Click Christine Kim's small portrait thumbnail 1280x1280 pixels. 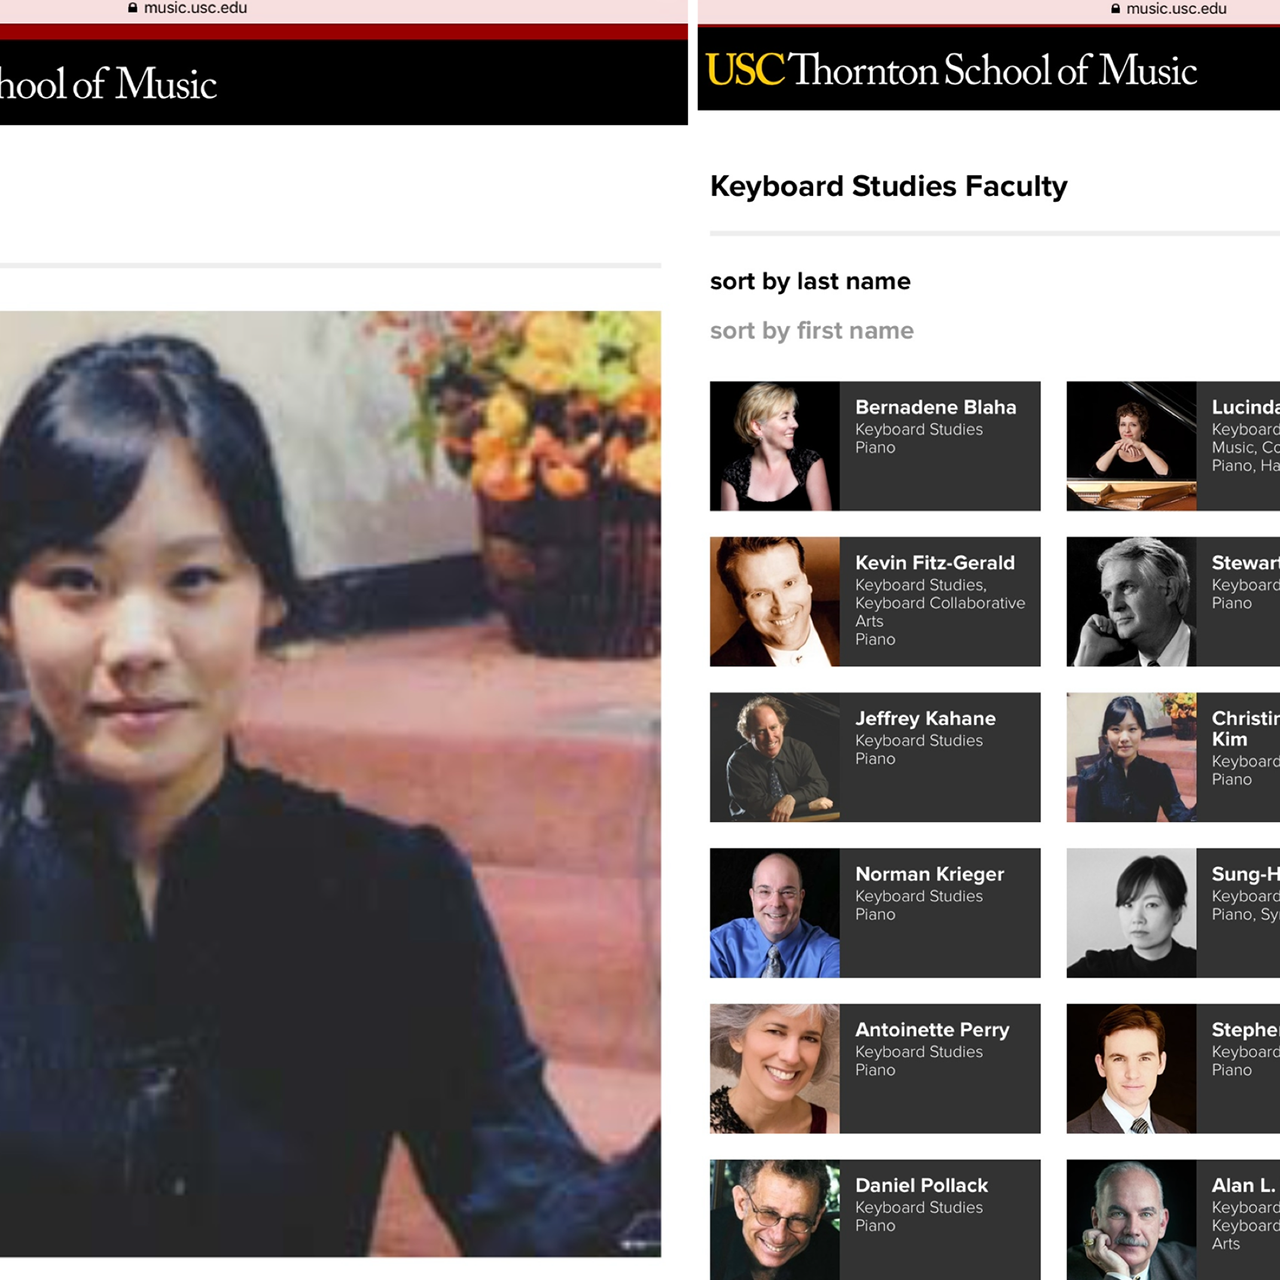pyautogui.click(x=1131, y=757)
